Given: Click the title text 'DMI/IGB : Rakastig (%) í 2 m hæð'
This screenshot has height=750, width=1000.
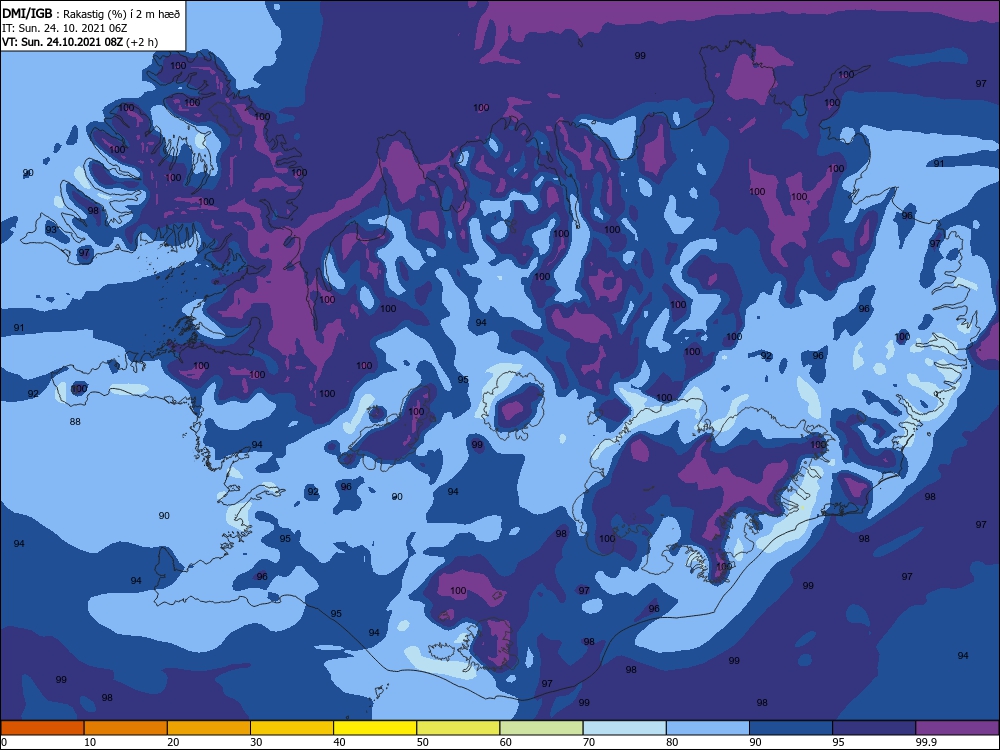Looking at the screenshot, I should point(91,13).
